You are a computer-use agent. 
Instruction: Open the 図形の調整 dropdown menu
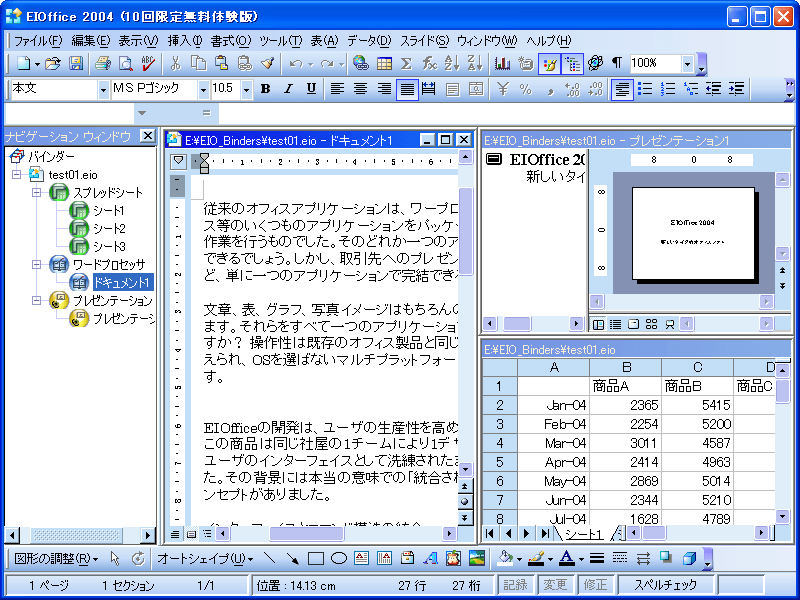(x=56, y=559)
